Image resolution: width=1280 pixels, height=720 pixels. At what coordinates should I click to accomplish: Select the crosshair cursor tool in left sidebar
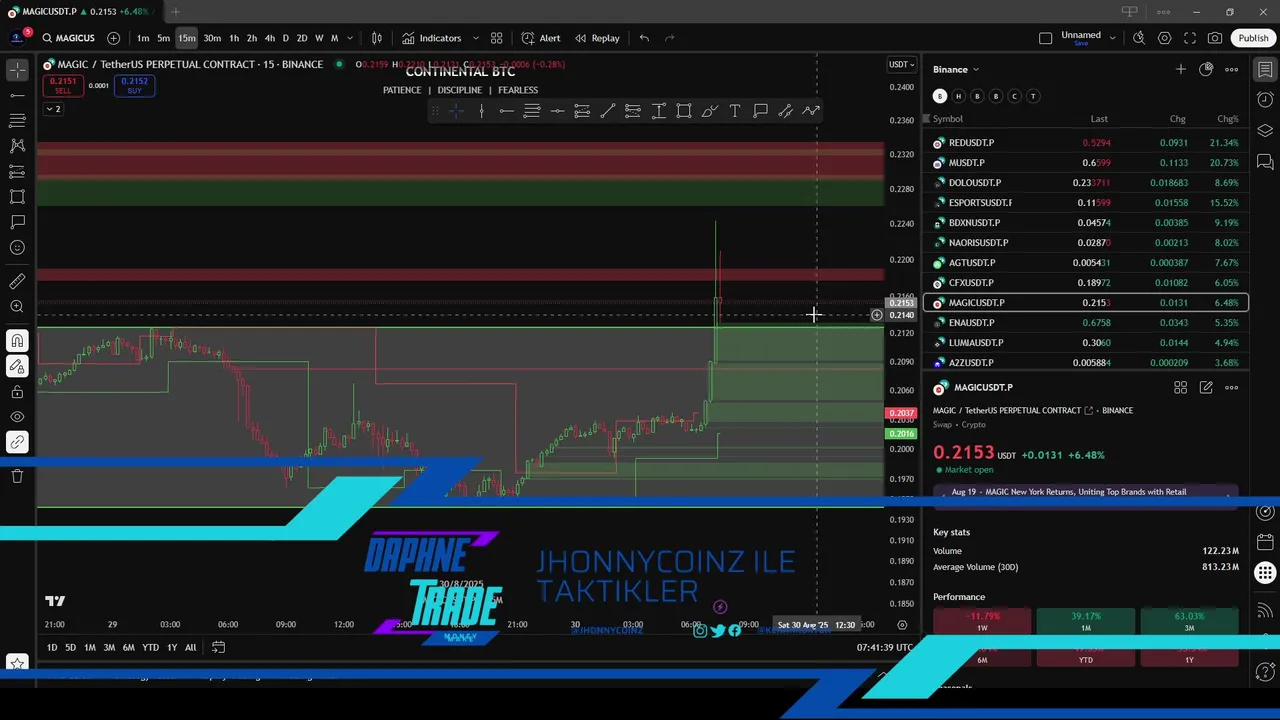click(17, 70)
